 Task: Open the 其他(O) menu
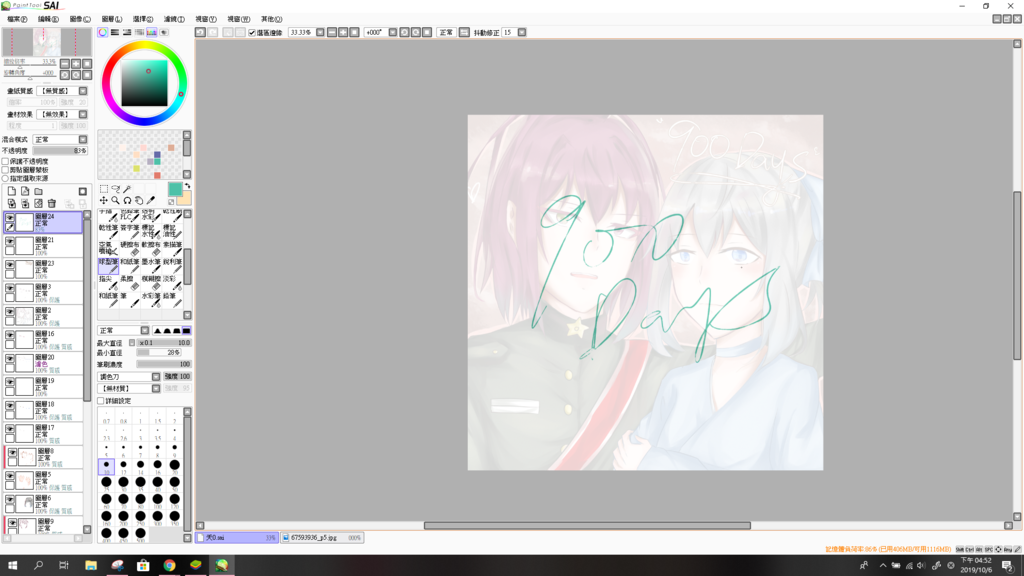pyautogui.click(x=271, y=19)
